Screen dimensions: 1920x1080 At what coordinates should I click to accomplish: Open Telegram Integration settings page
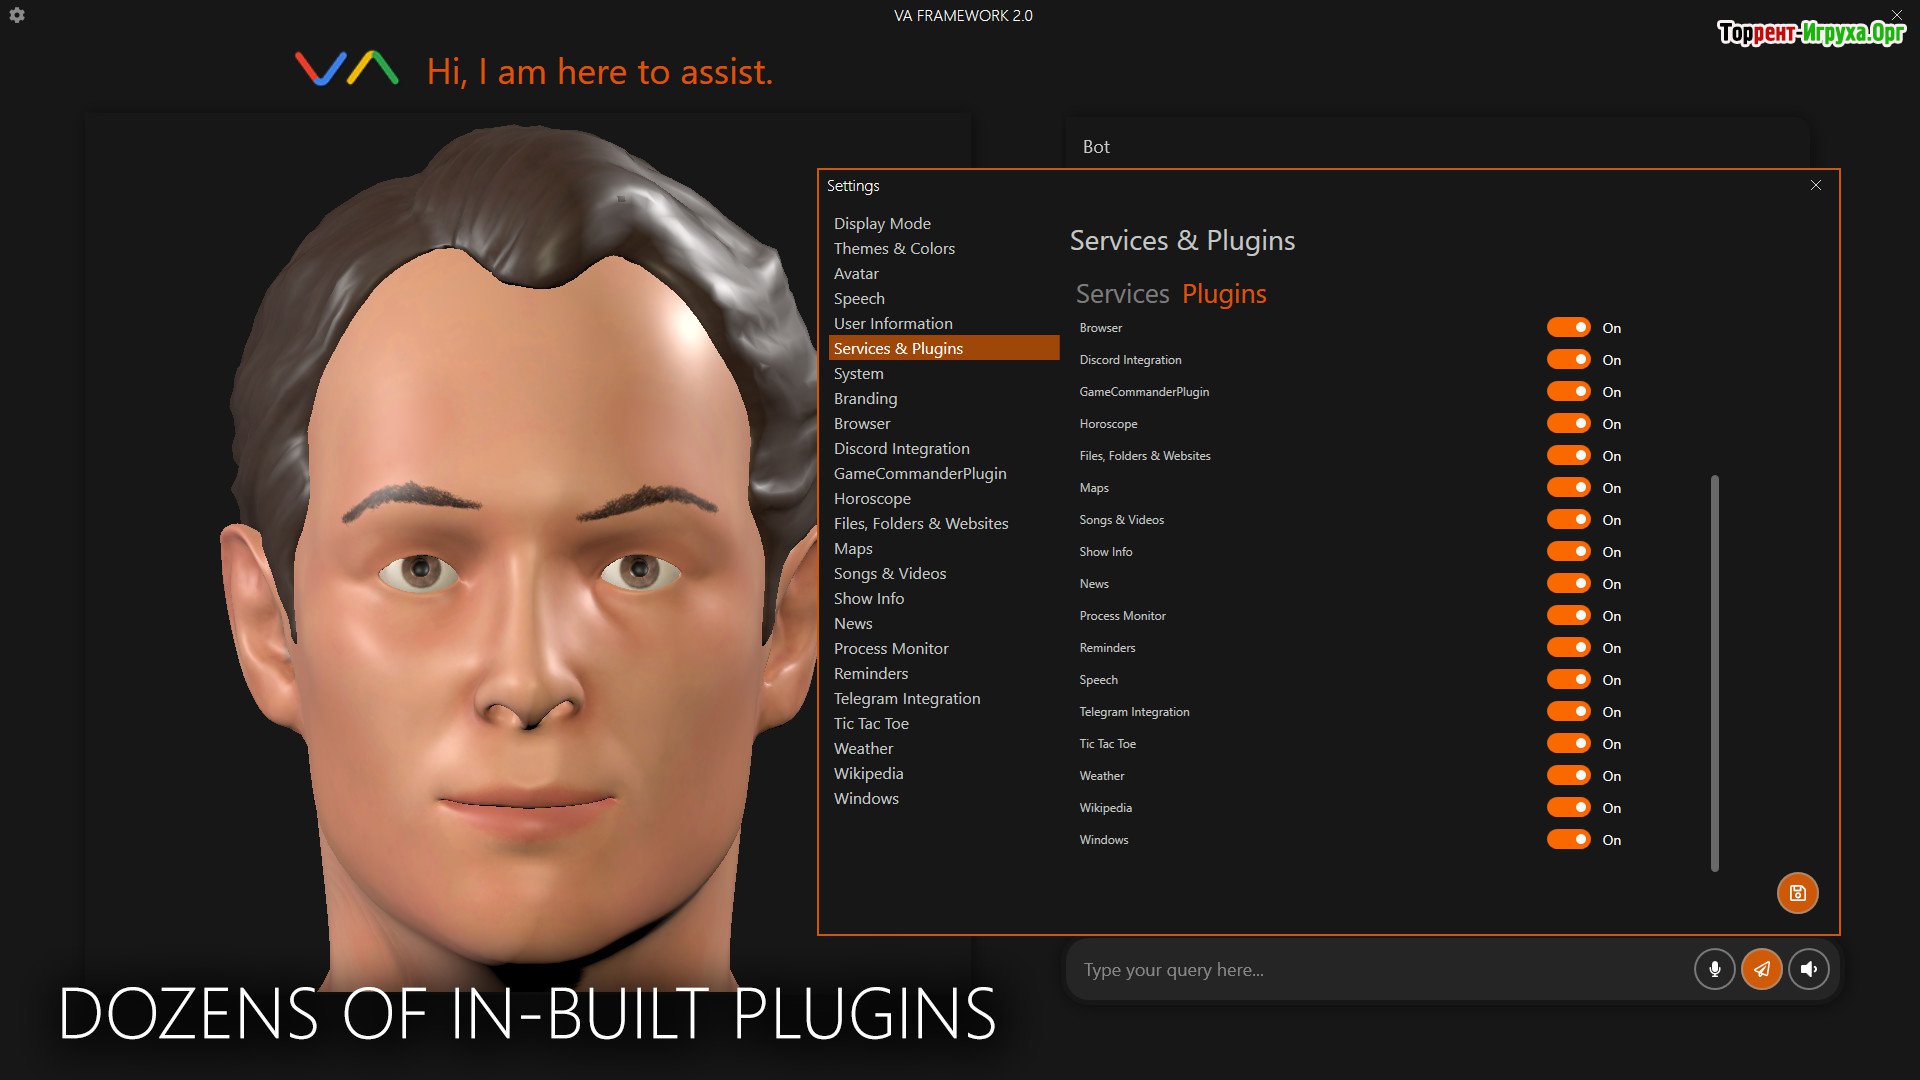tap(907, 698)
